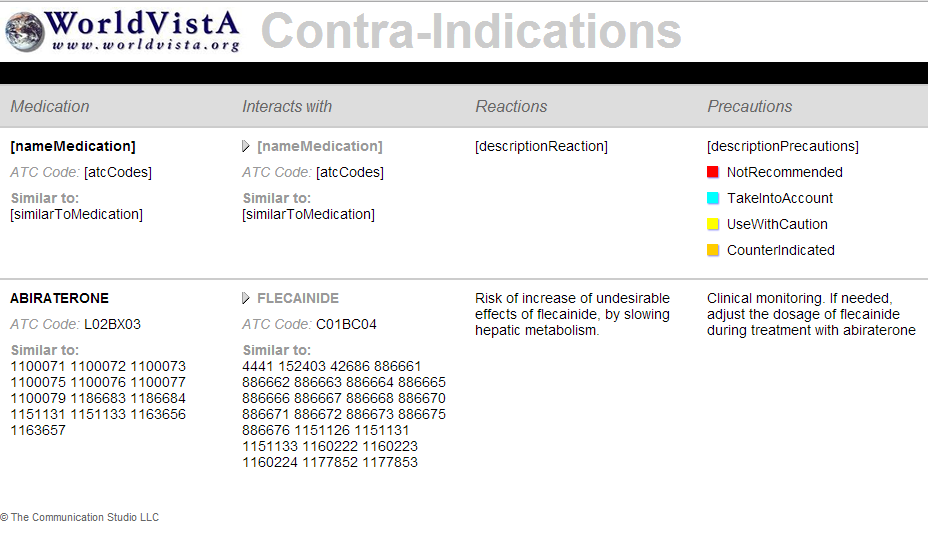Select the Precautions column header
This screenshot has width=928, height=537.
click(749, 107)
